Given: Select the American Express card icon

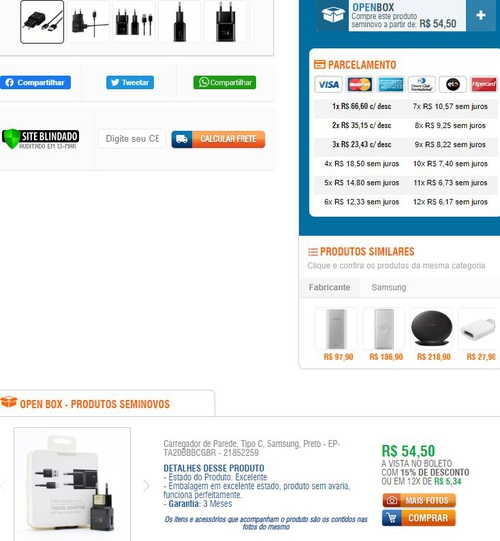Looking at the screenshot, I should coord(391,85).
